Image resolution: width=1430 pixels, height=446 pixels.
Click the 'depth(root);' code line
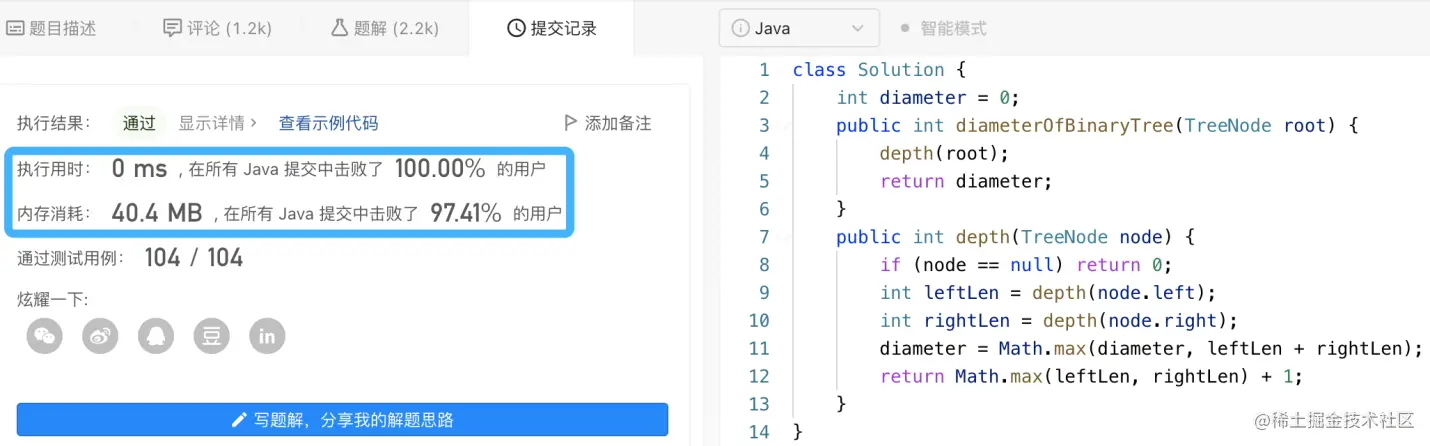point(944,153)
